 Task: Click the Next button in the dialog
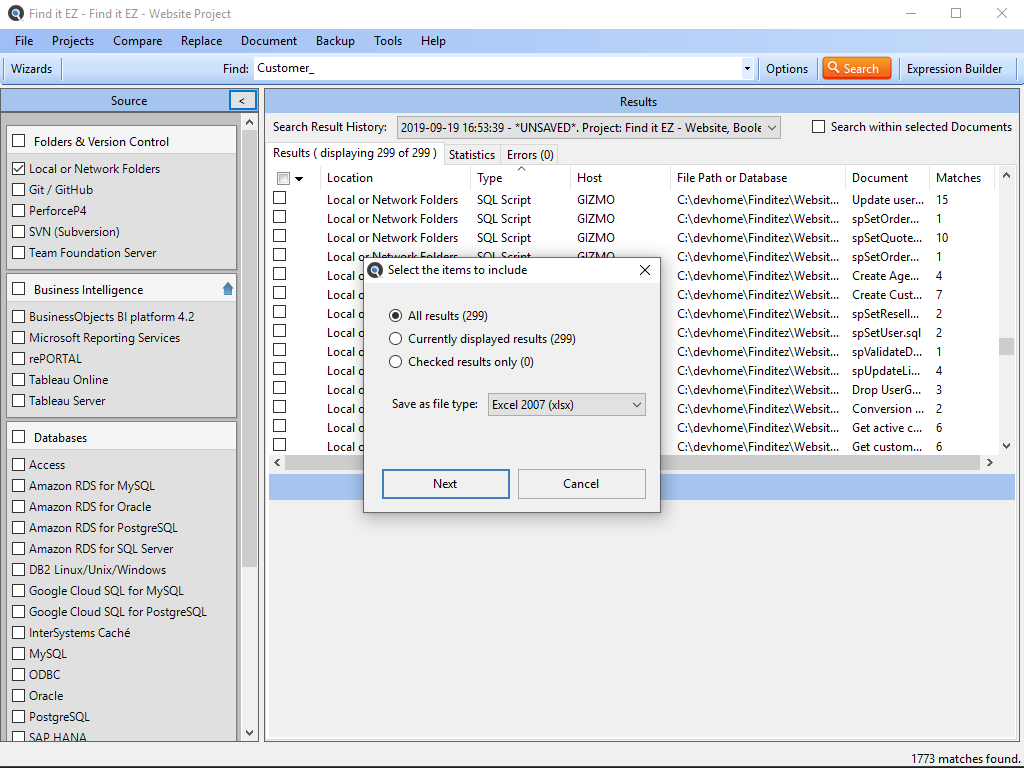click(x=445, y=484)
